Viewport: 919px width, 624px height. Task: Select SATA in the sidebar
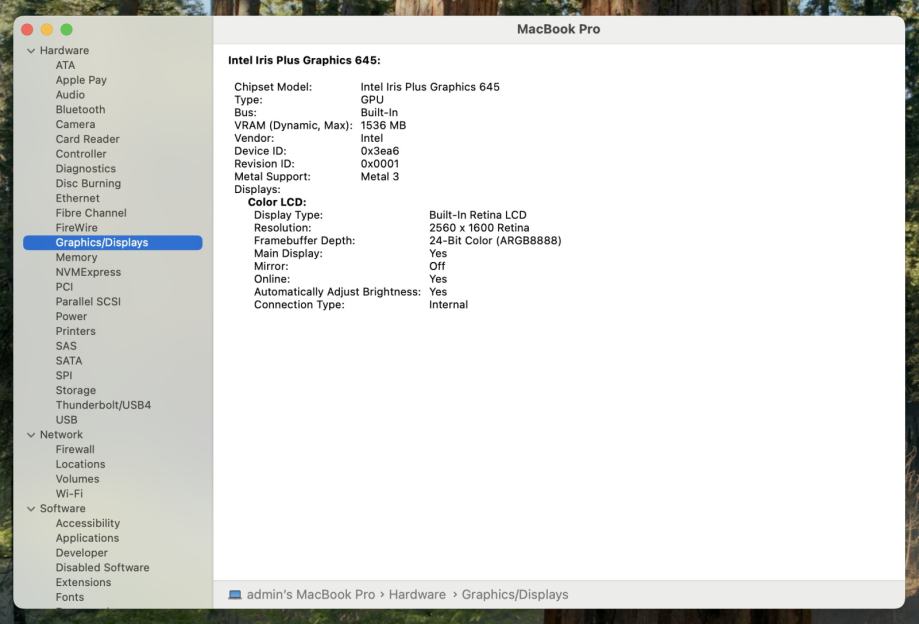click(x=69, y=361)
